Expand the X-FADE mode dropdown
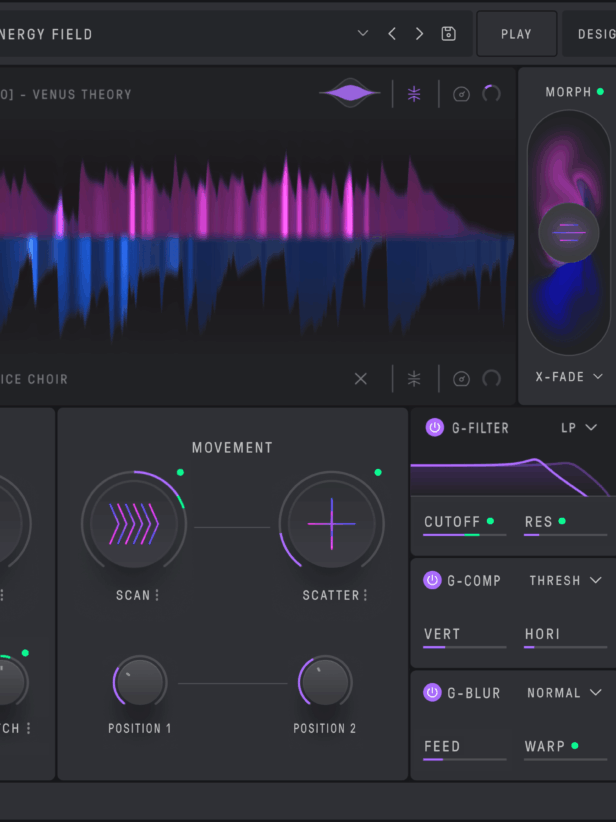This screenshot has width=616, height=822. pos(569,377)
